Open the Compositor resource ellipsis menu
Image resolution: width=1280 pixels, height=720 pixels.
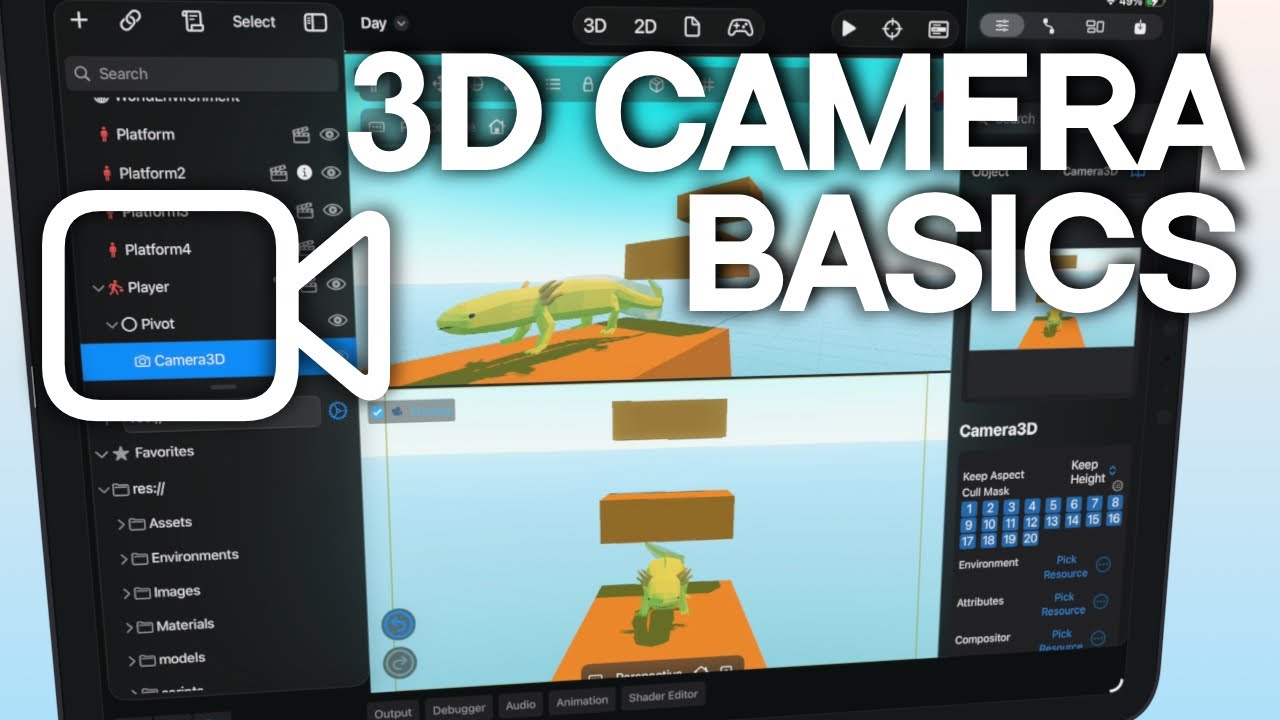(x=1097, y=637)
